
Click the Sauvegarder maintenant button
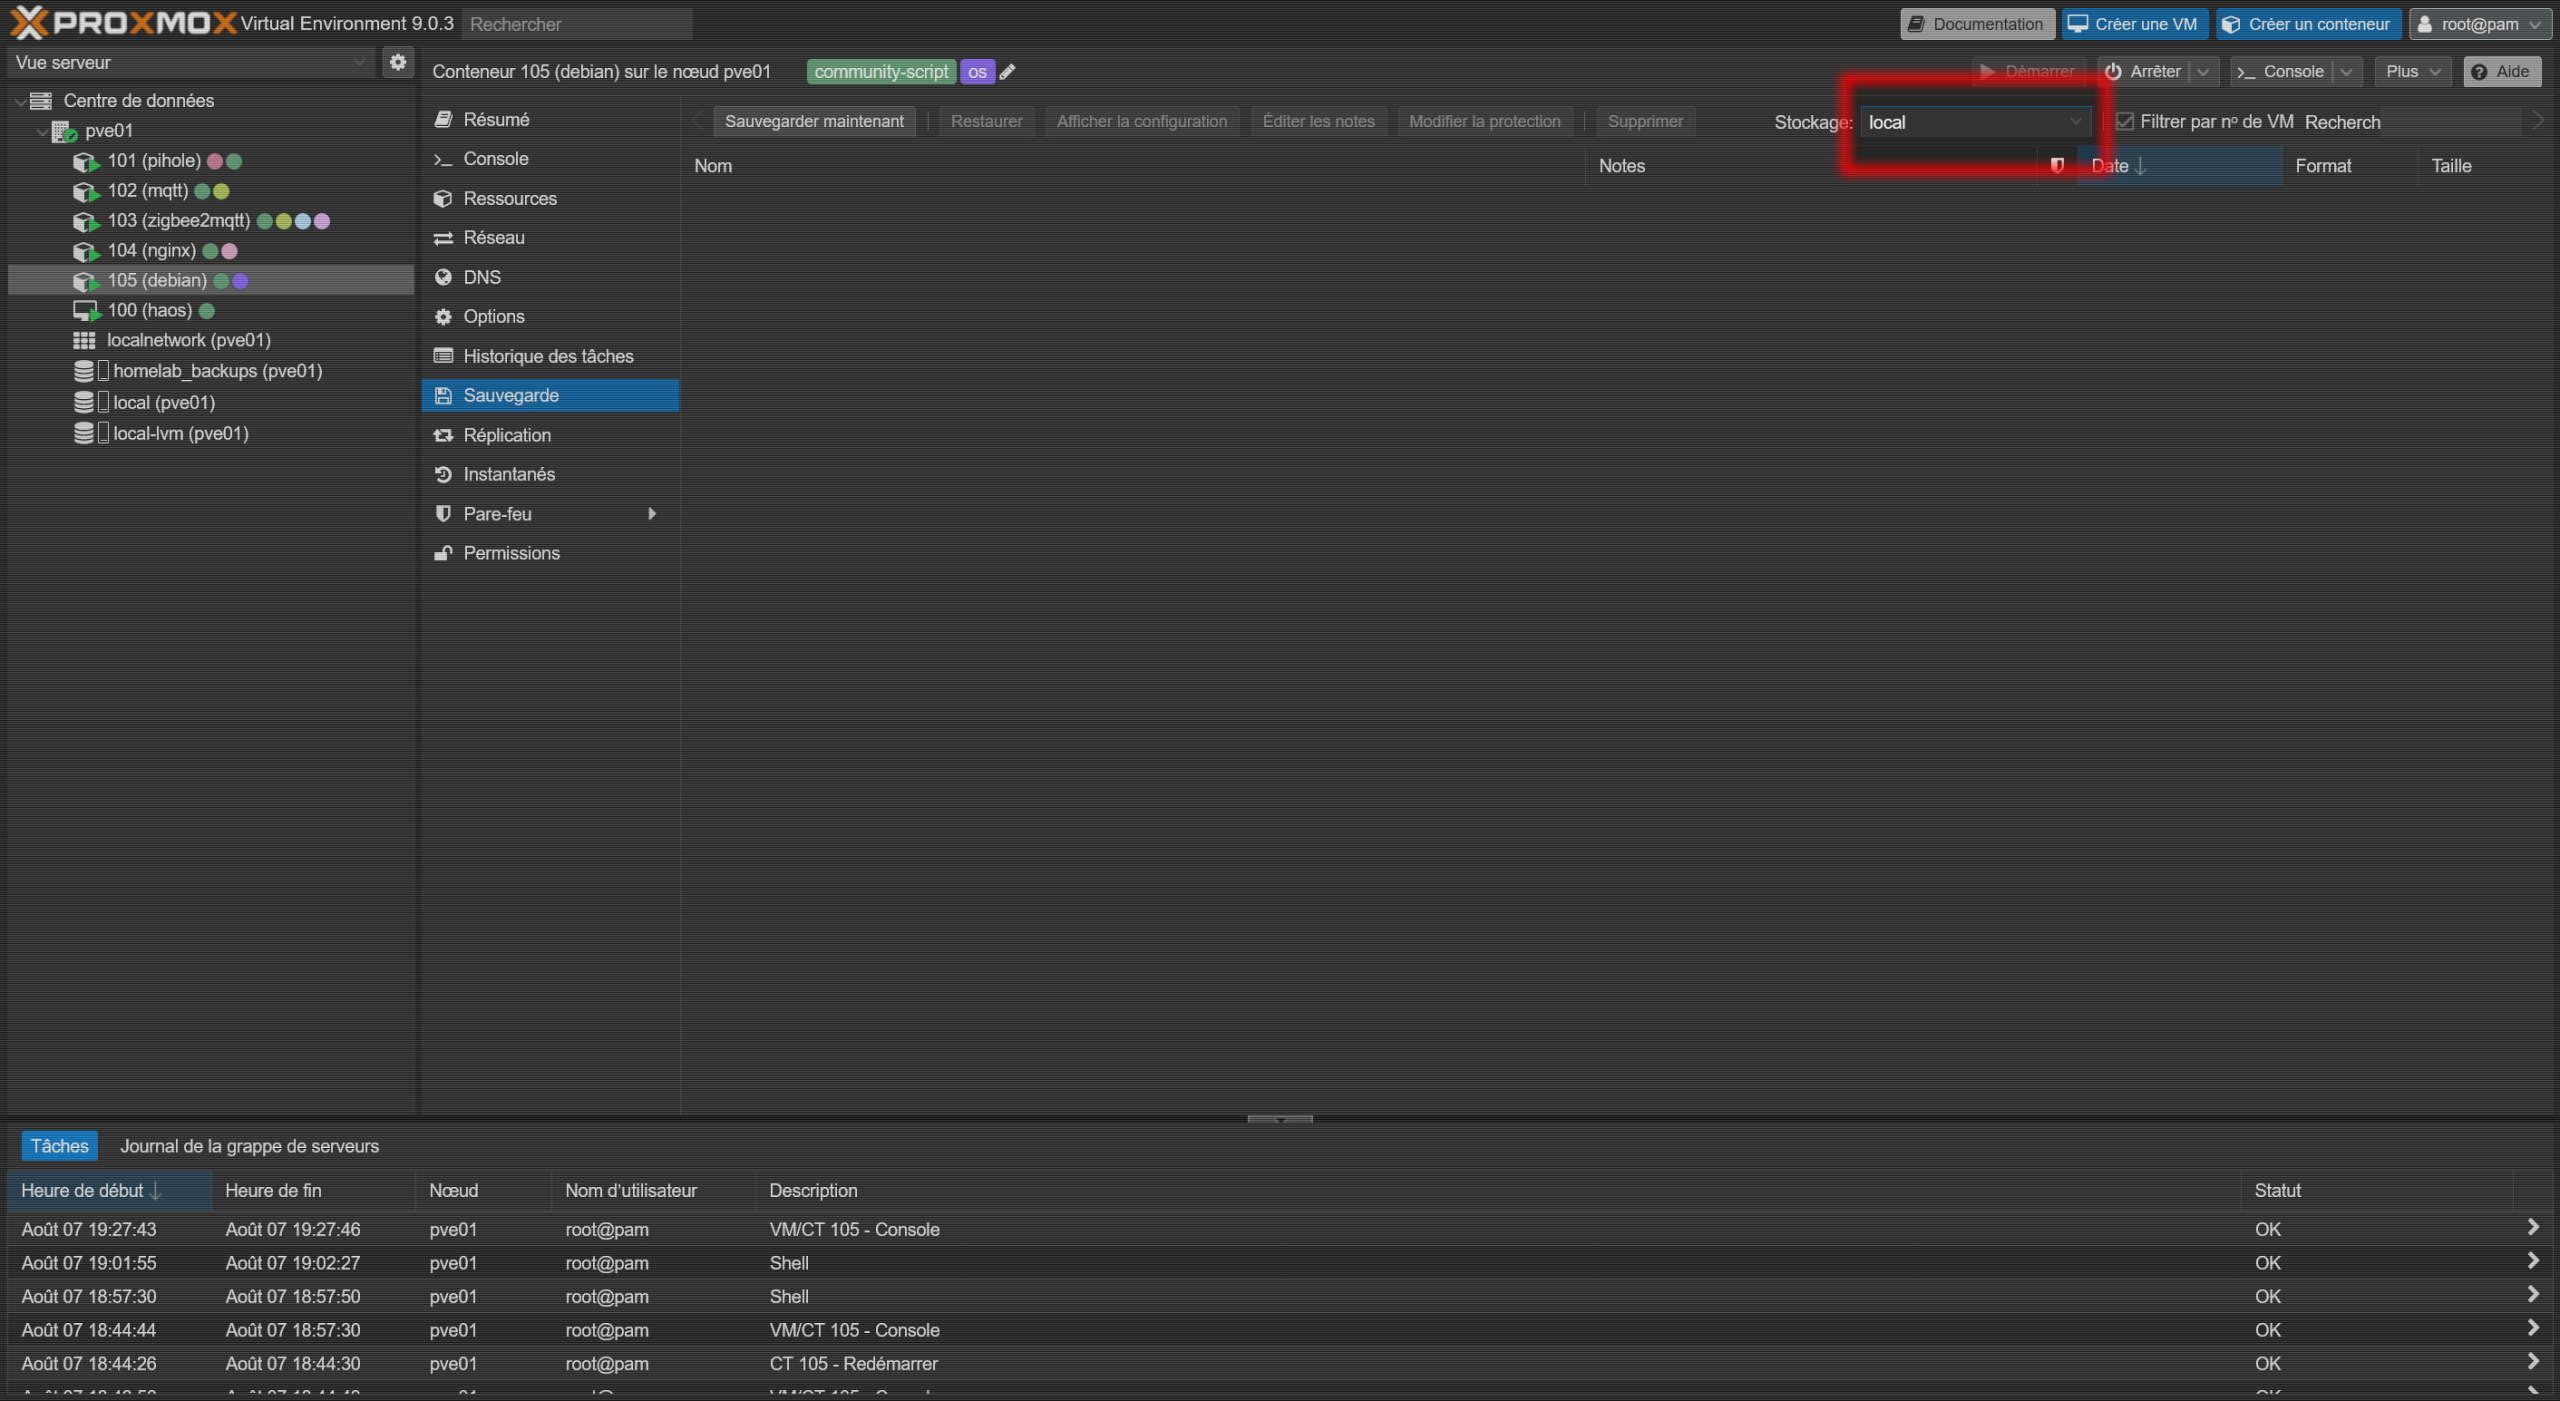click(x=813, y=121)
